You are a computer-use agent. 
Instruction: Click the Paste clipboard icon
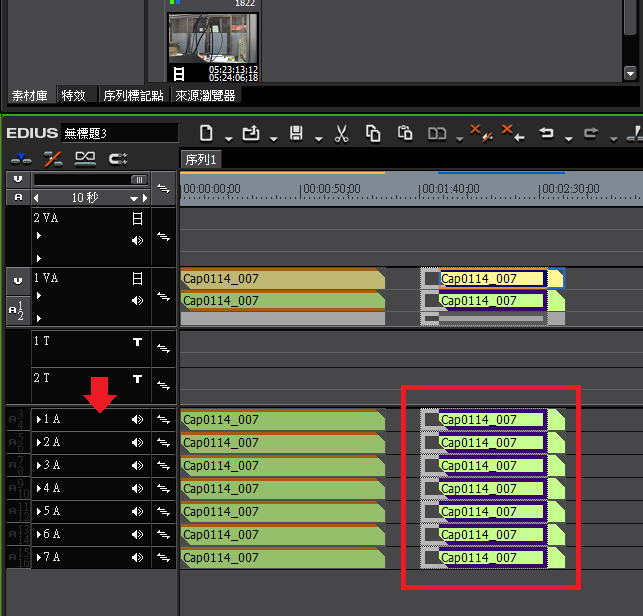405,133
